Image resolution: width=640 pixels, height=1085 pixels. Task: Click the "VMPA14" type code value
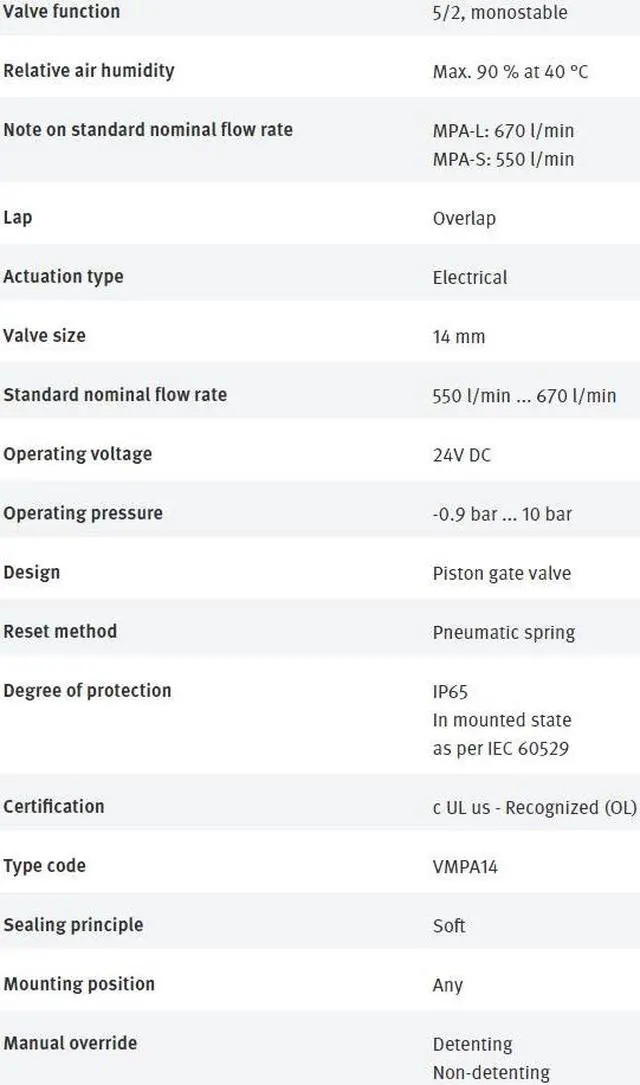465,867
